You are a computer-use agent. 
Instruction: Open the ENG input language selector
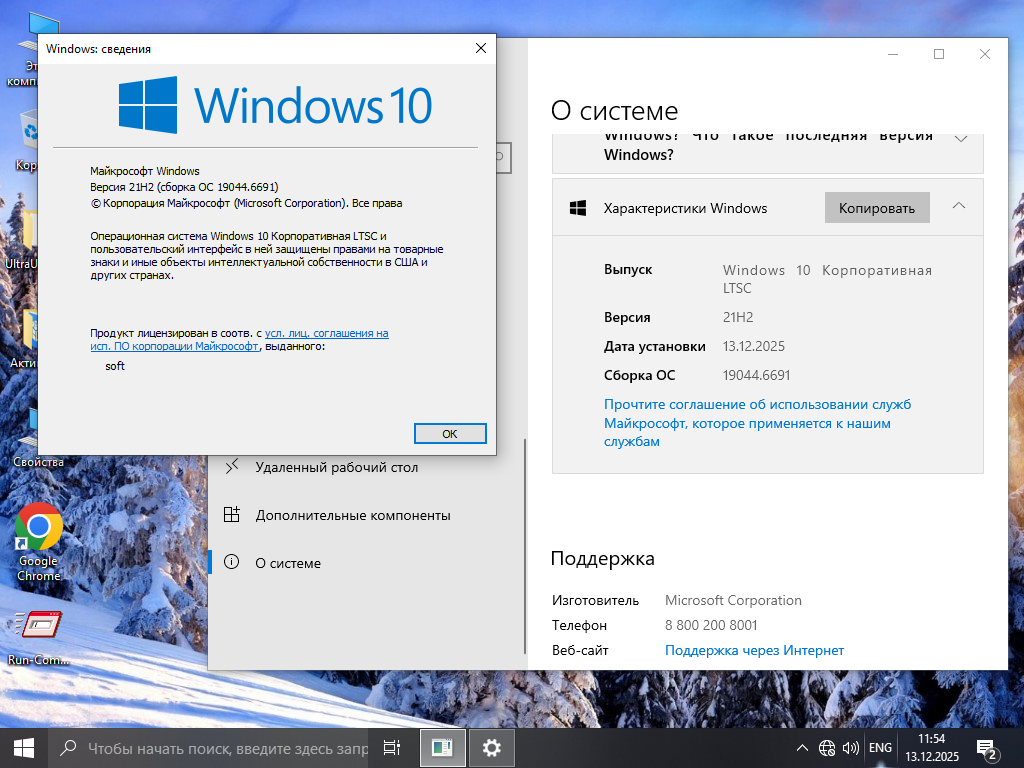[x=880, y=748]
